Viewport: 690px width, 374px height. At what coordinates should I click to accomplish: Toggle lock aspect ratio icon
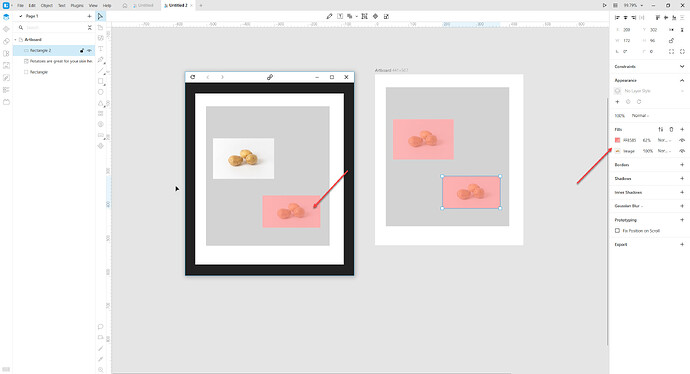(x=671, y=40)
